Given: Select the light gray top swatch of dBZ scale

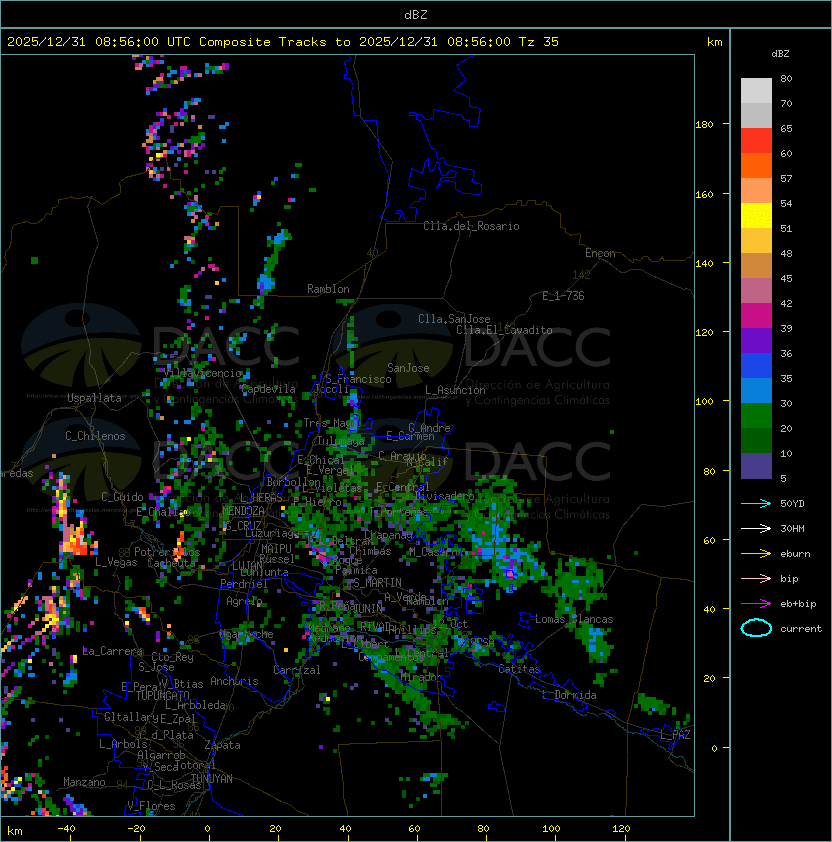Looking at the screenshot, I should [x=756, y=91].
